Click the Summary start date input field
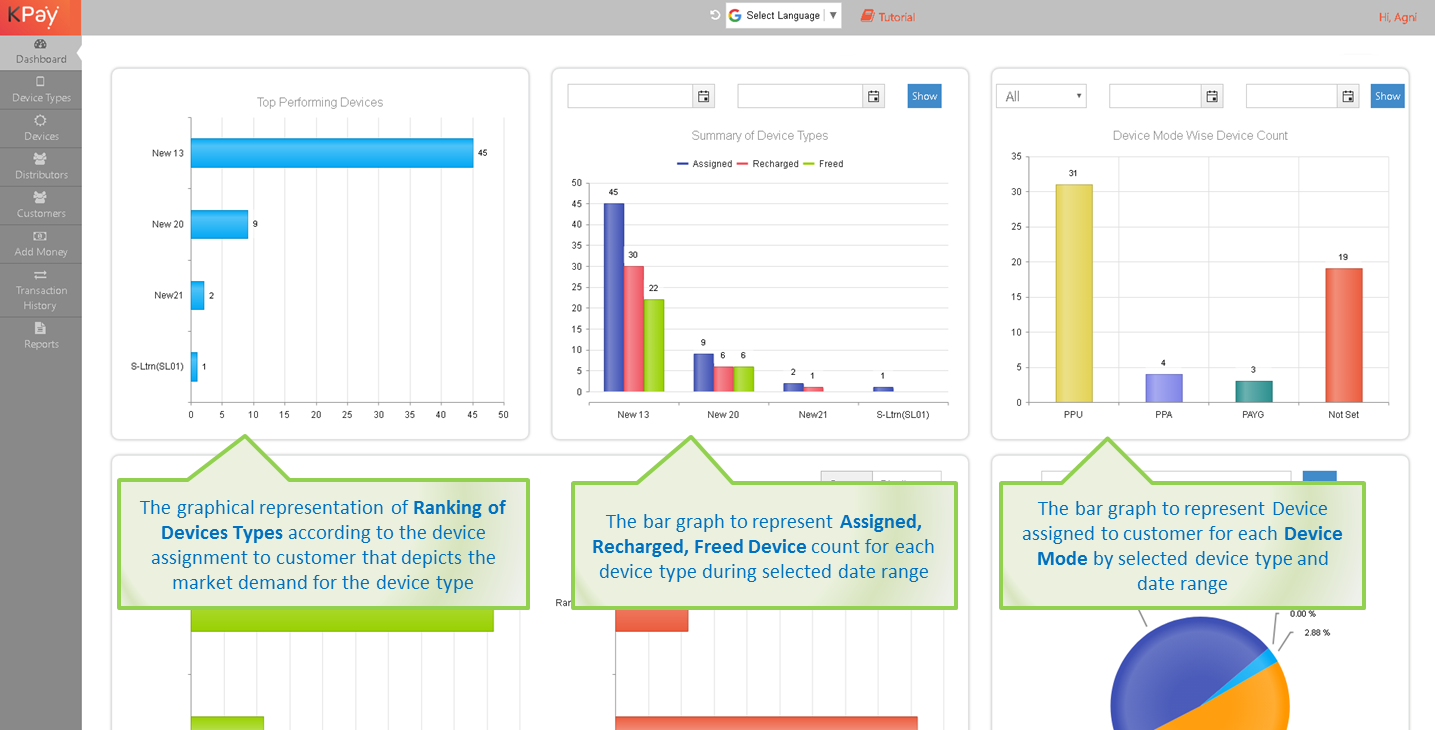This screenshot has height=730, width=1435. point(630,96)
